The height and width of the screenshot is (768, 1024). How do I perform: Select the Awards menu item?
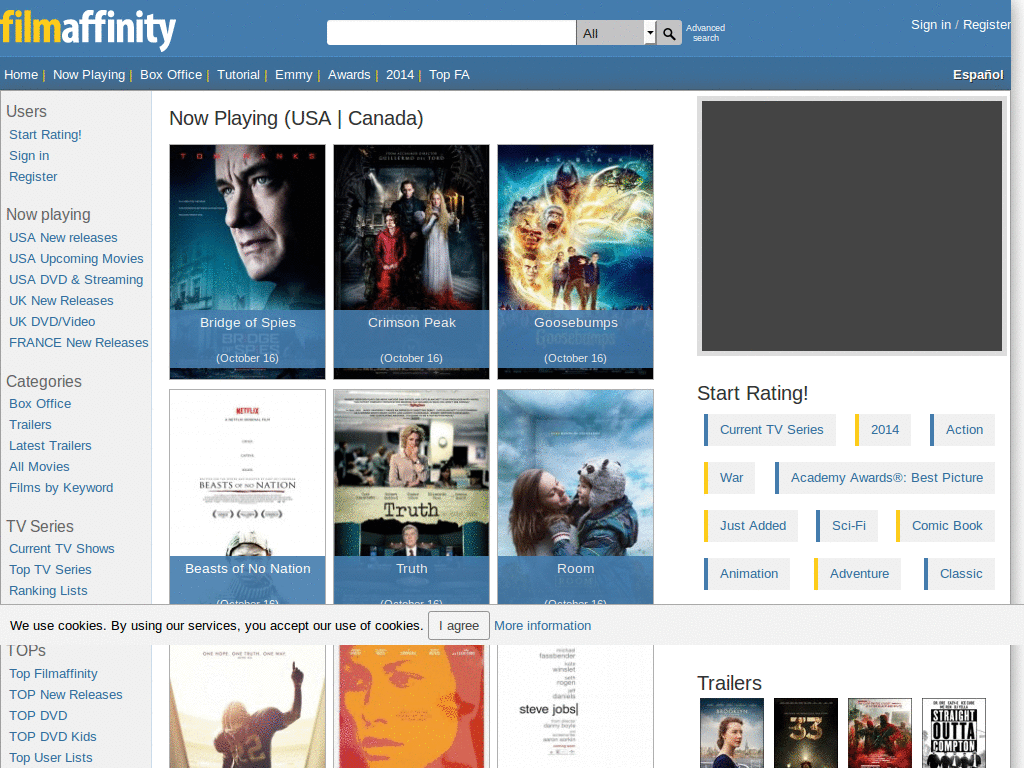tap(349, 74)
